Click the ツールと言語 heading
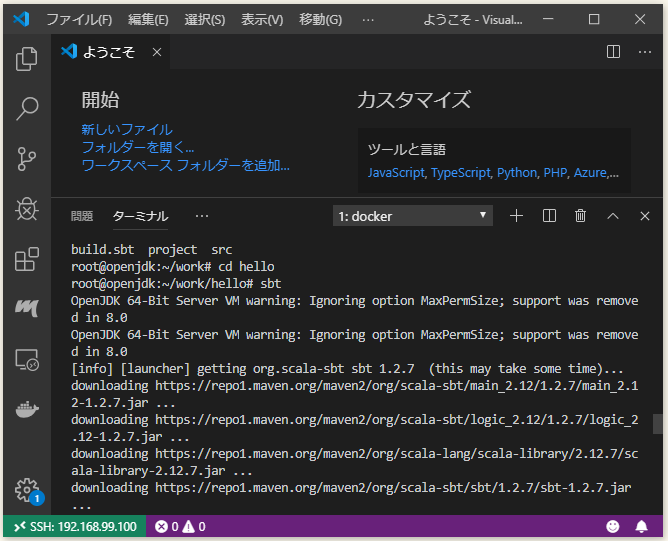 (x=406, y=150)
